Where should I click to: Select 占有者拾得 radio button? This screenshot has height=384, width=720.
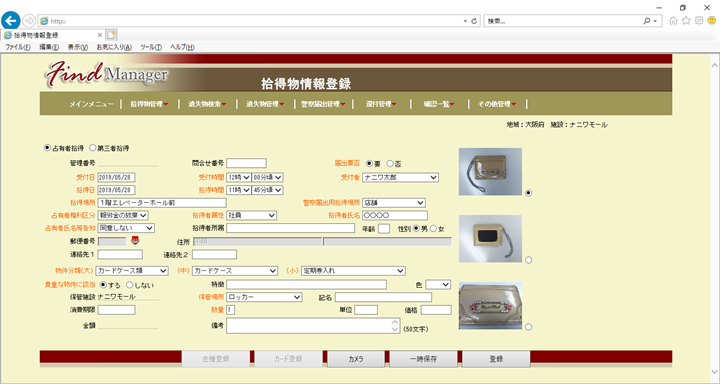(x=46, y=148)
